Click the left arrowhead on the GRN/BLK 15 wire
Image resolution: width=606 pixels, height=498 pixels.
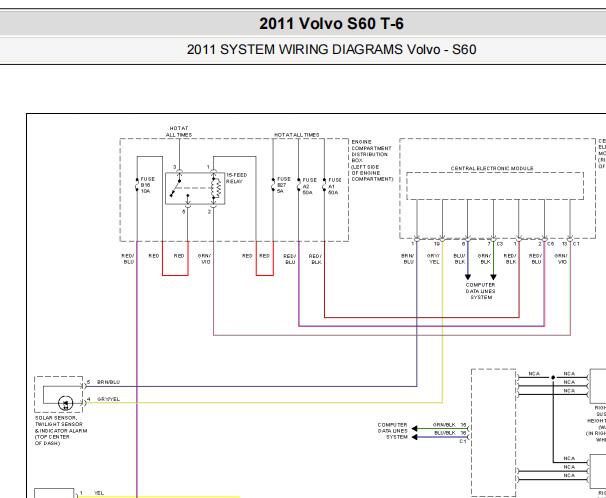click(415, 428)
